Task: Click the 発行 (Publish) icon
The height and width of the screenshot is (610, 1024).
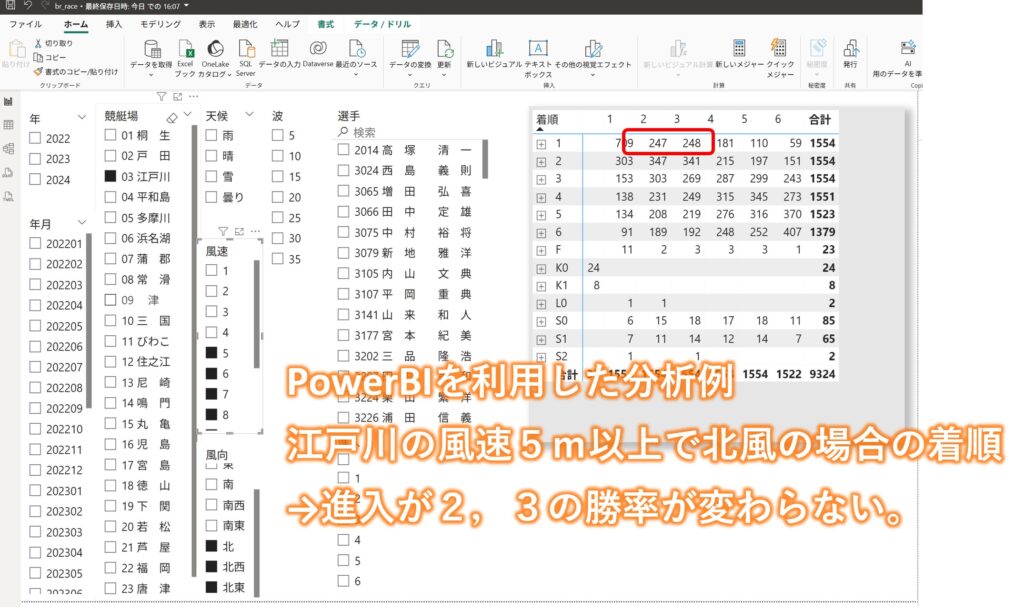Action: click(x=851, y=48)
